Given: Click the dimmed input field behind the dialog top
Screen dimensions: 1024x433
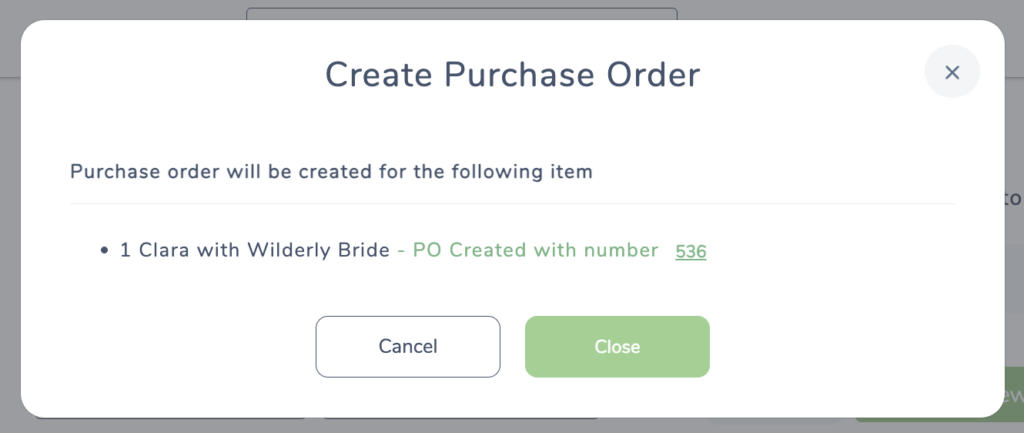Looking at the screenshot, I should pos(462,14).
